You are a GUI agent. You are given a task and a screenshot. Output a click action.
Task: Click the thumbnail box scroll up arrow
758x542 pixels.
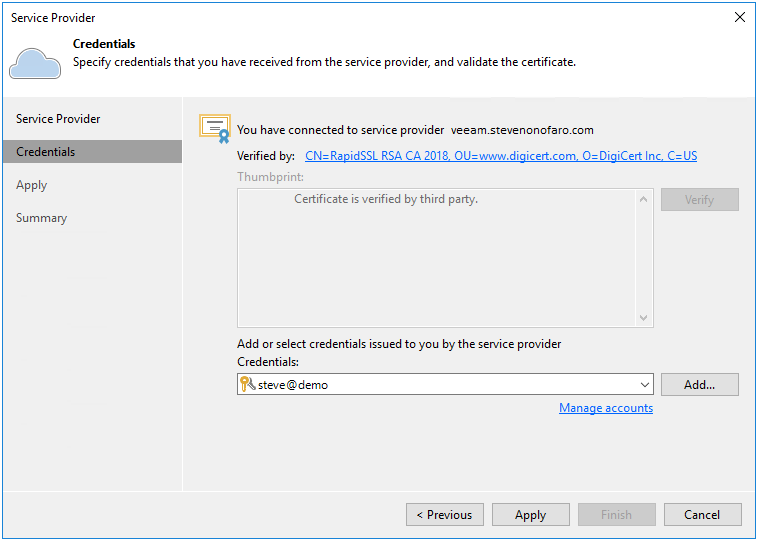coord(644,199)
